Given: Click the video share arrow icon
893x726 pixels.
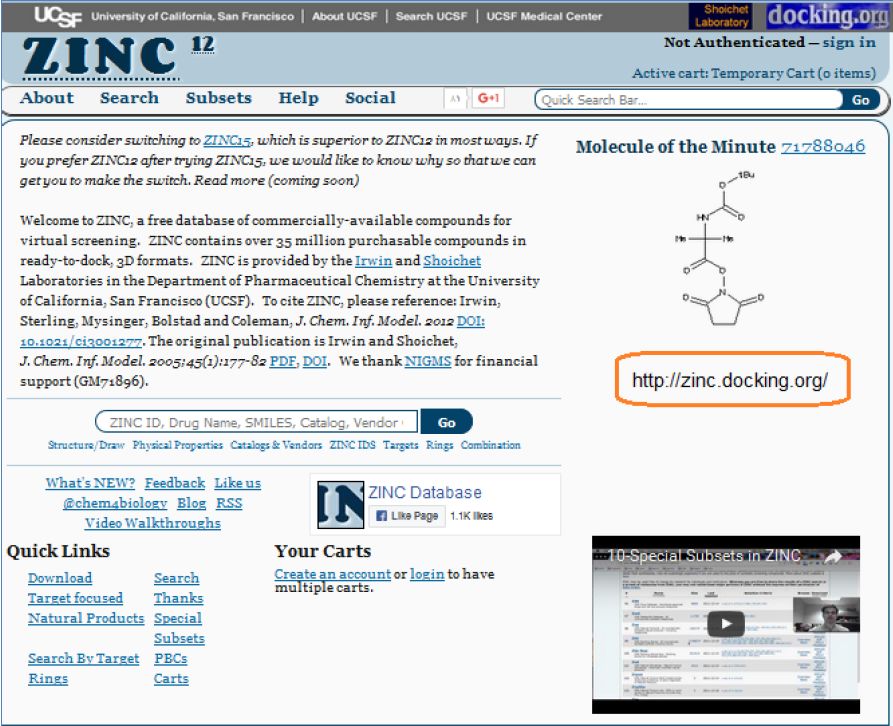Looking at the screenshot, I should click(834, 556).
